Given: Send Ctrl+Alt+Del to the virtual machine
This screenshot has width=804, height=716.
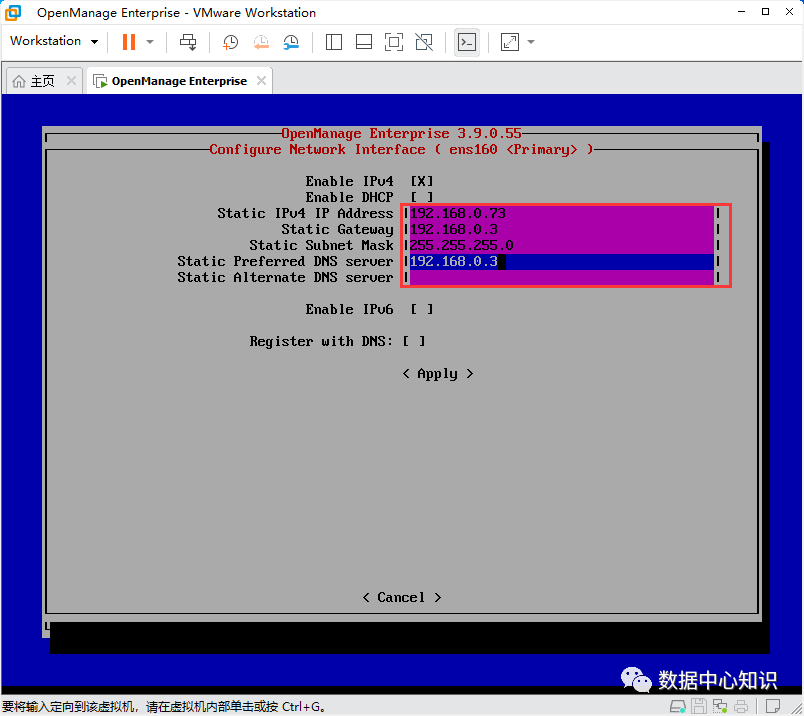Looking at the screenshot, I should [x=188, y=42].
